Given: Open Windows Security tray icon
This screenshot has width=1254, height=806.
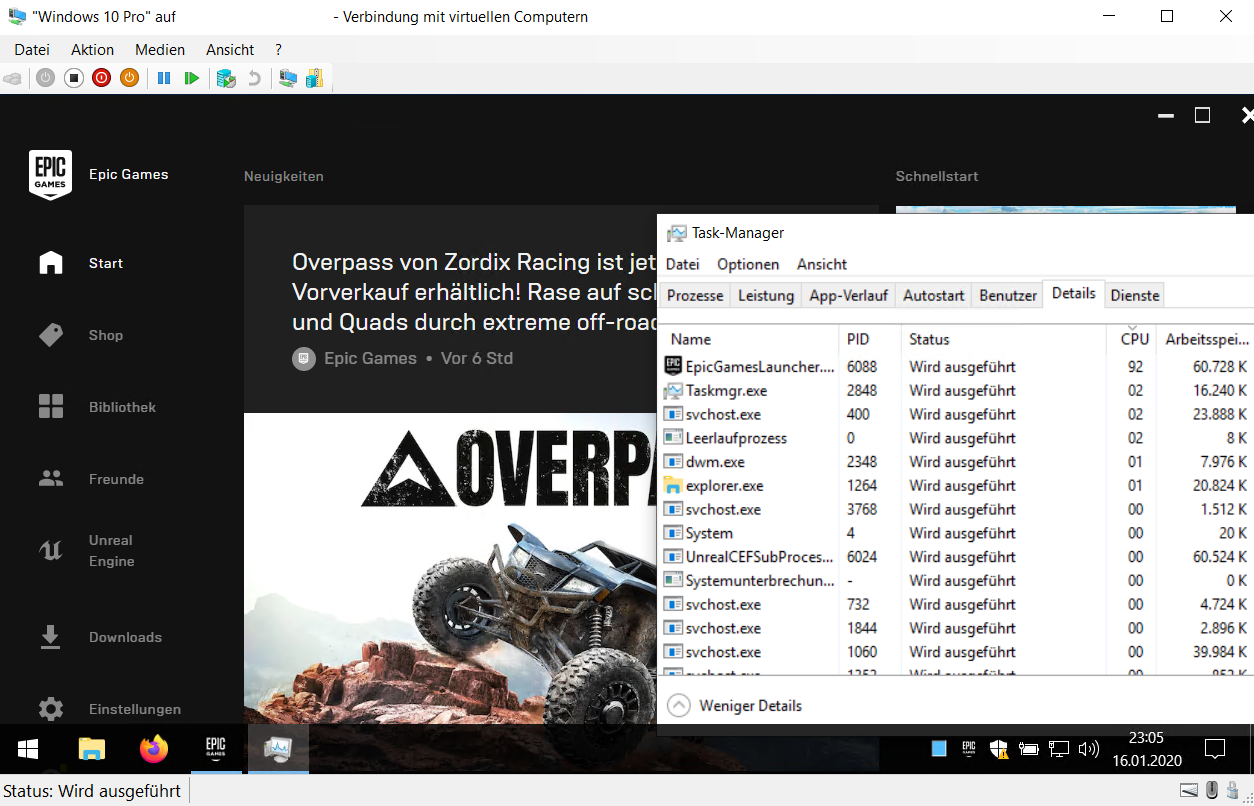Looking at the screenshot, I should tap(997, 748).
